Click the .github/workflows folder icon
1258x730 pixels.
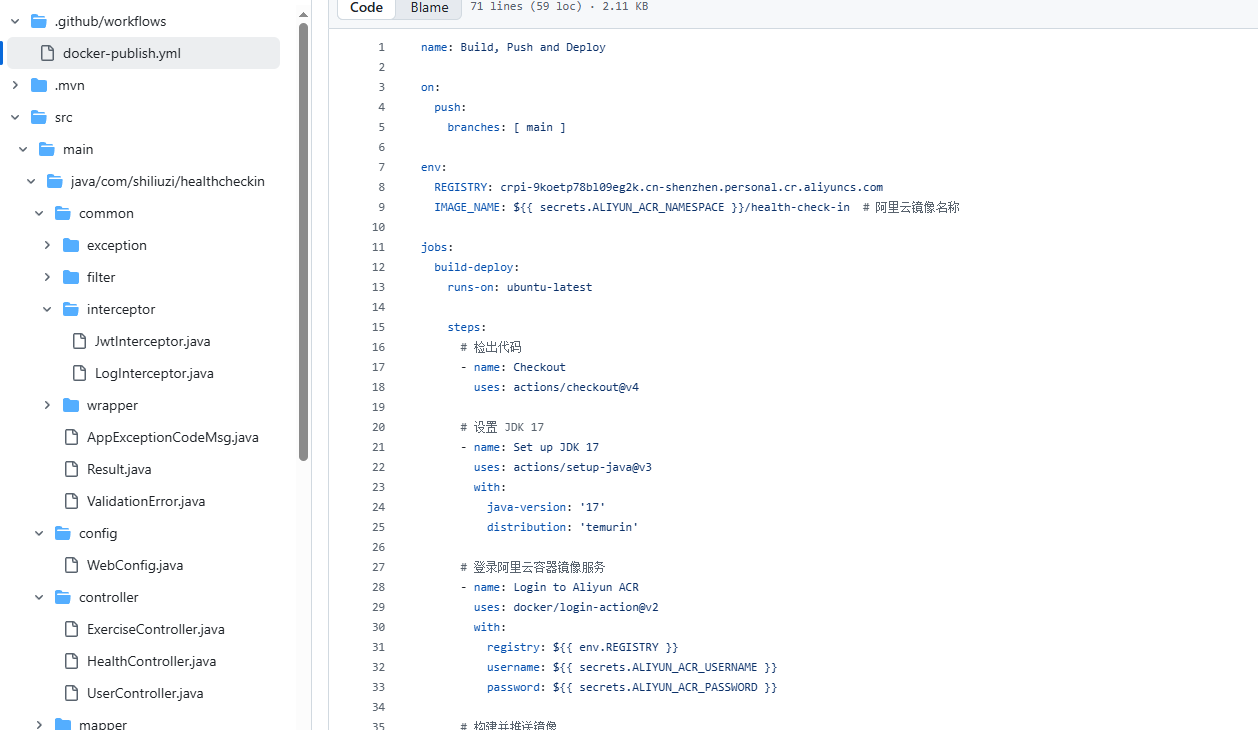pyautogui.click(x=39, y=21)
